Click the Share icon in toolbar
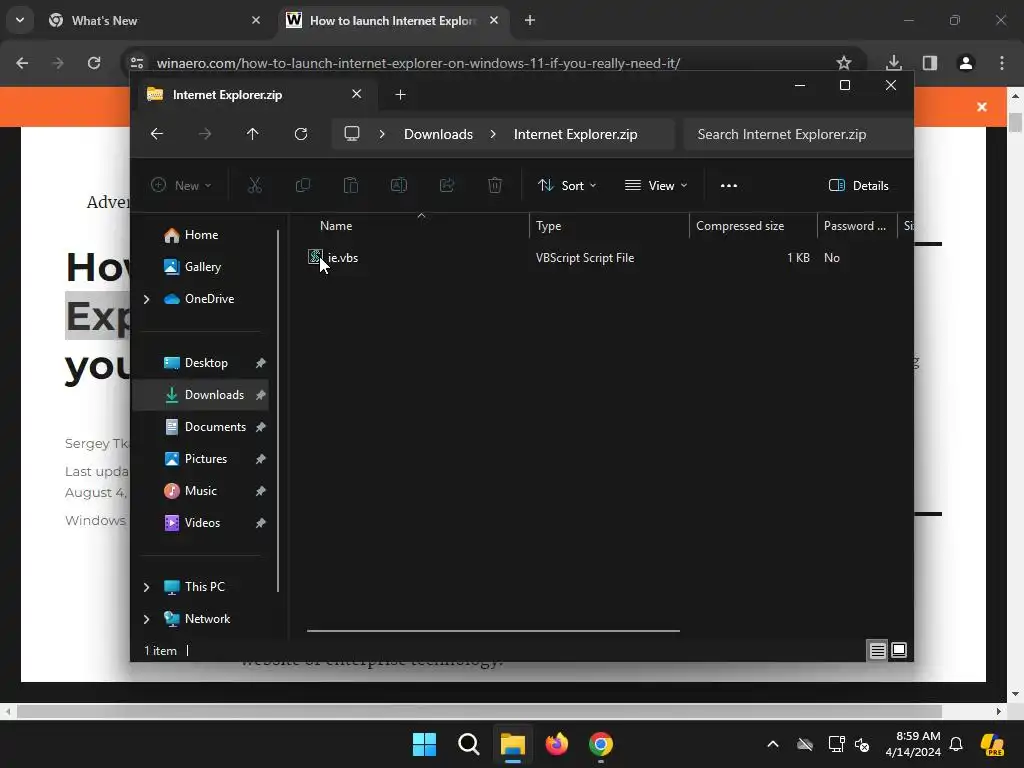Viewport: 1024px width, 768px height. coord(447,185)
